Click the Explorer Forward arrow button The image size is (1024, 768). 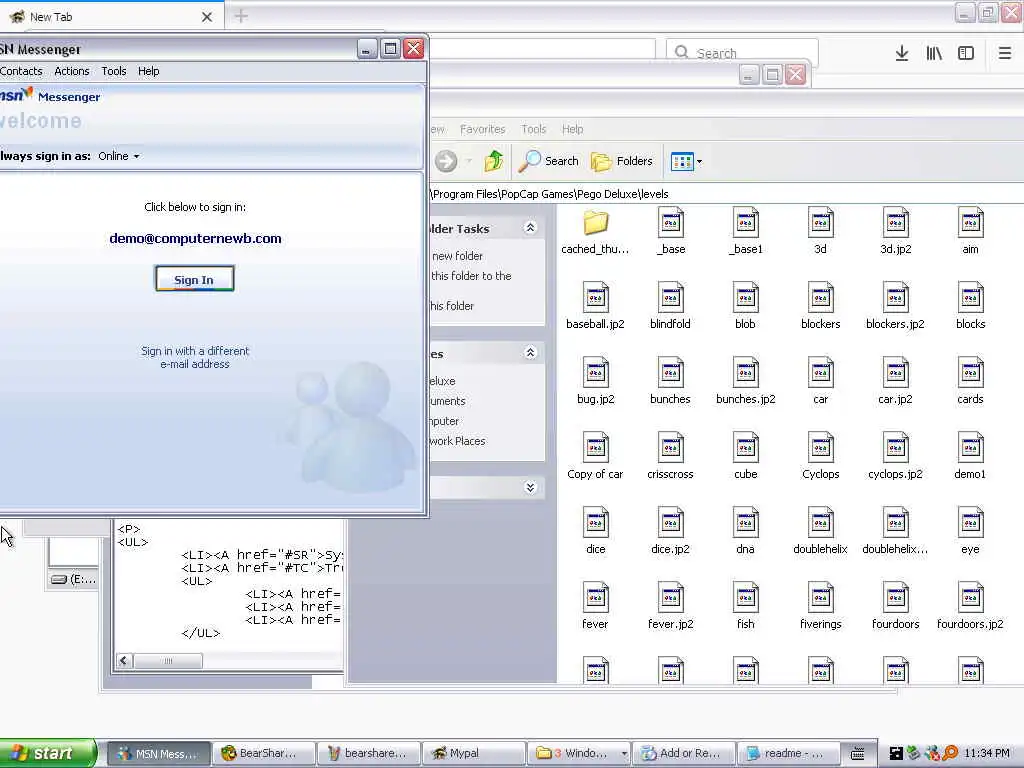446,161
